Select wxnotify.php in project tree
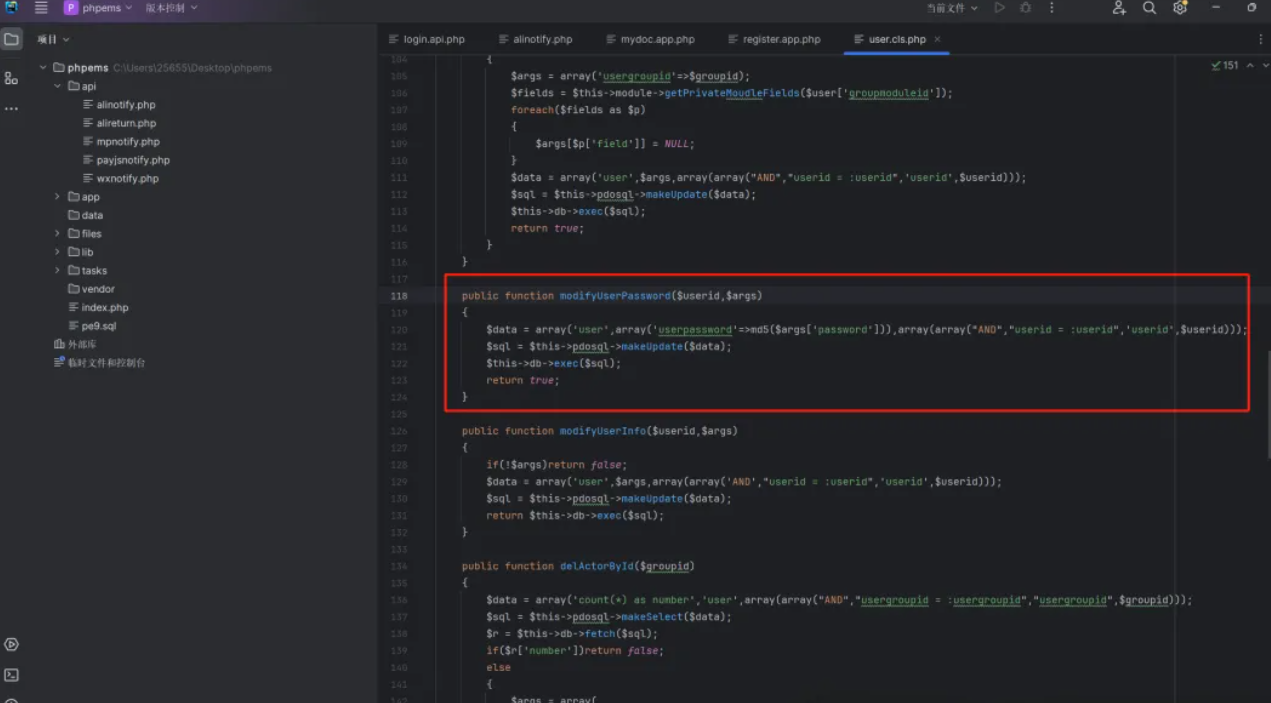This screenshot has height=703, width=1271. pyautogui.click(x=127, y=179)
